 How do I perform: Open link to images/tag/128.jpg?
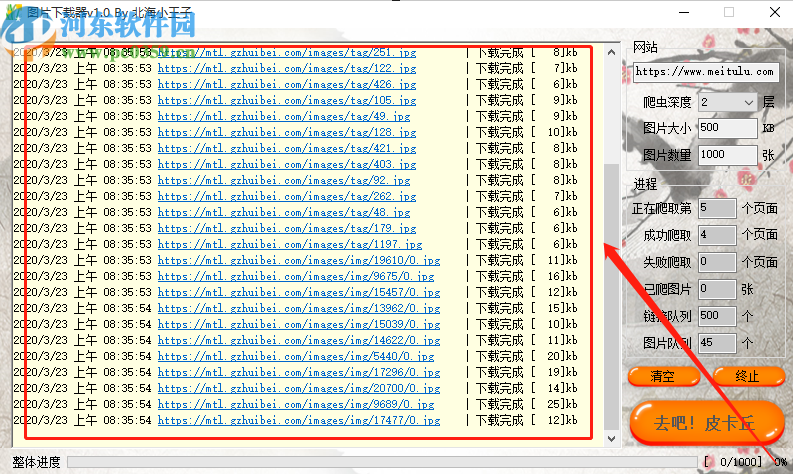click(287, 133)
